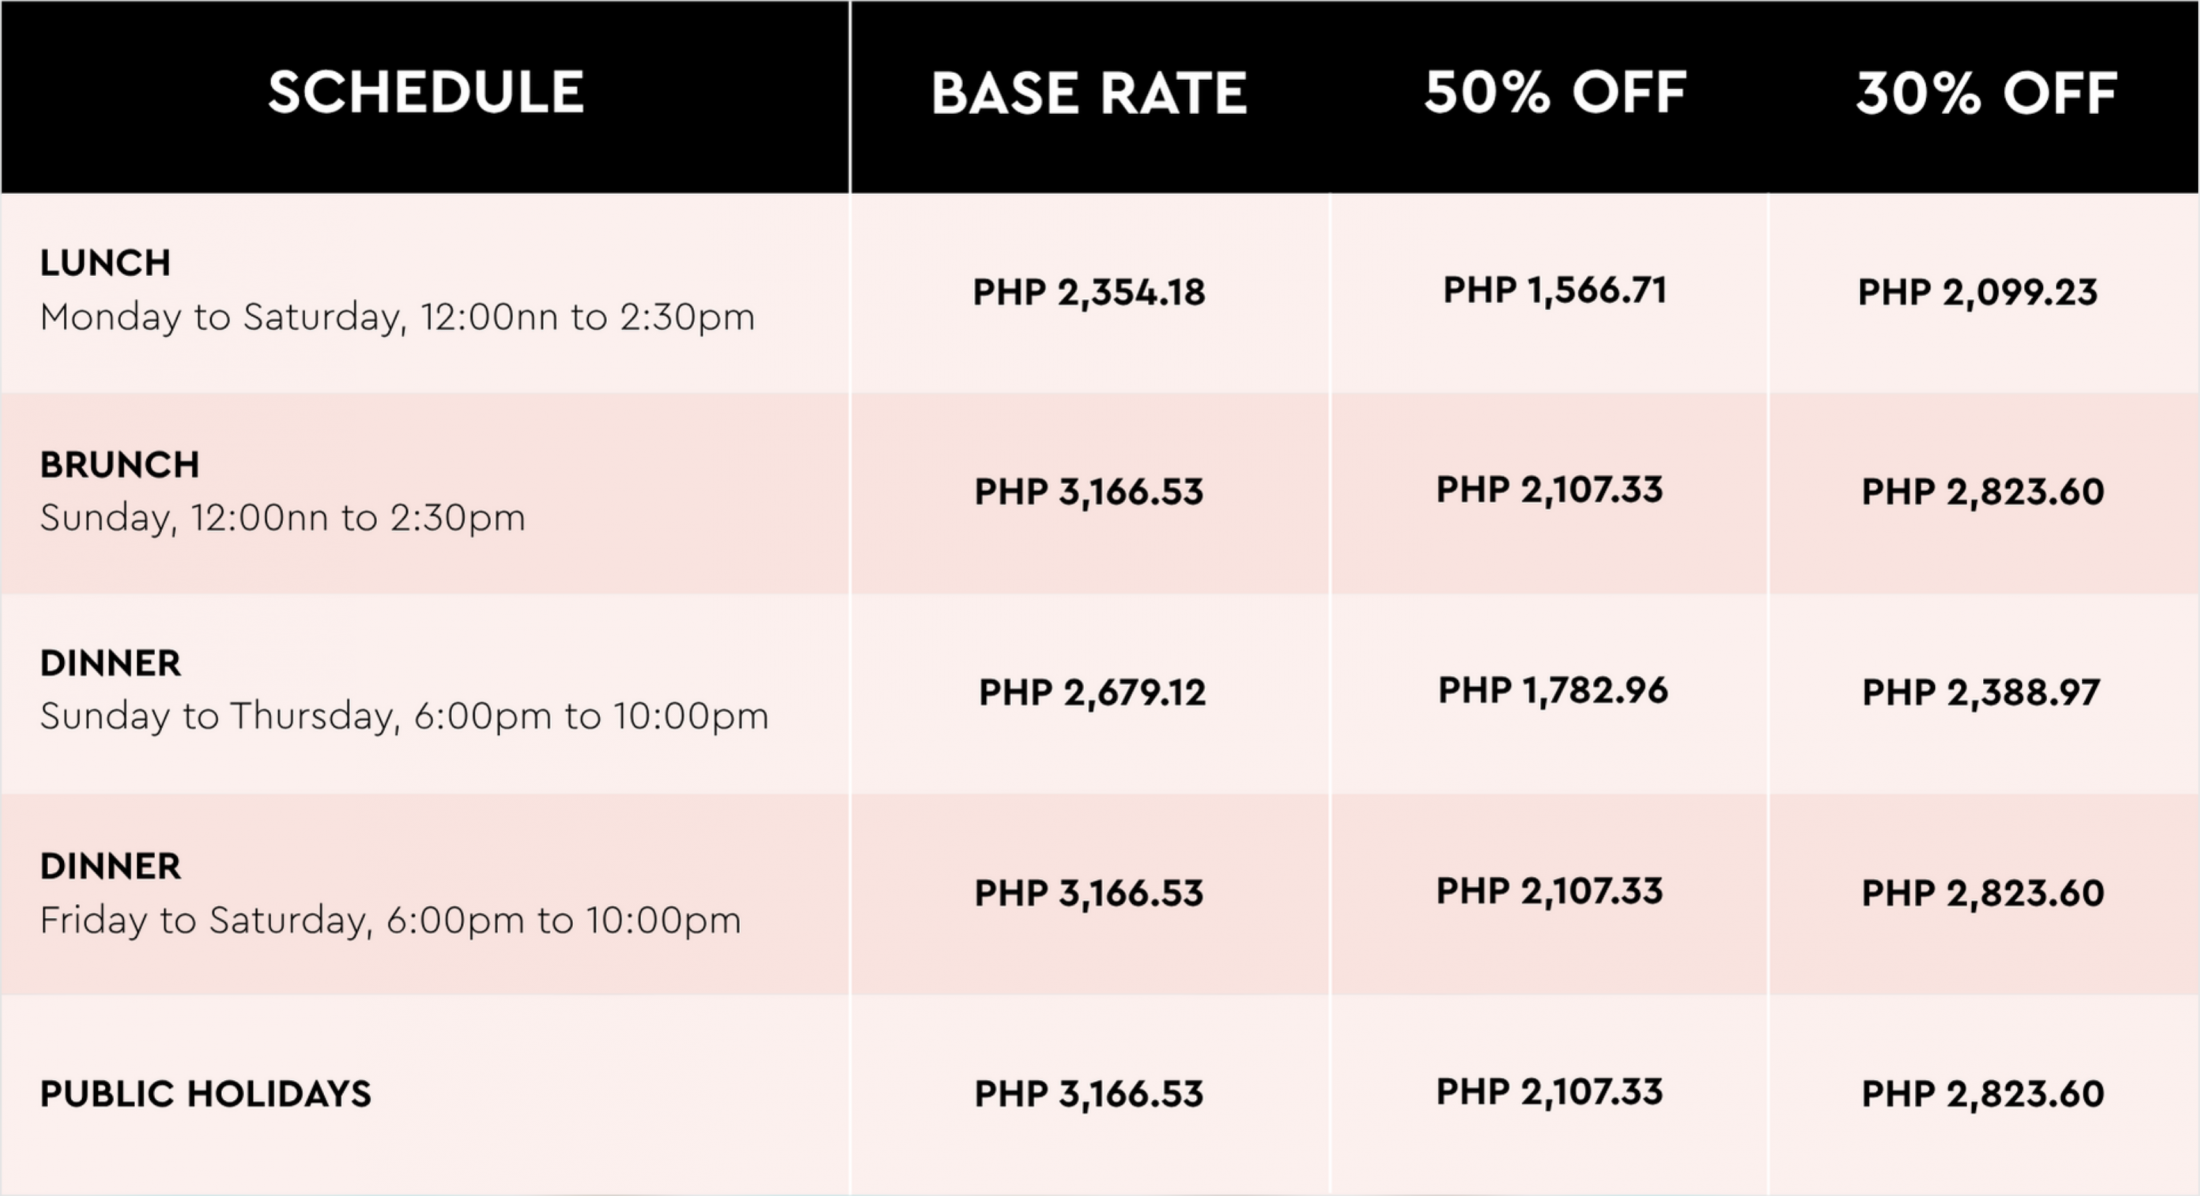Click the Sunday to Thursday dinner schedule text
This screenshot has height=1196, width=2200.
pyautogui.click(x=404, y=717)
